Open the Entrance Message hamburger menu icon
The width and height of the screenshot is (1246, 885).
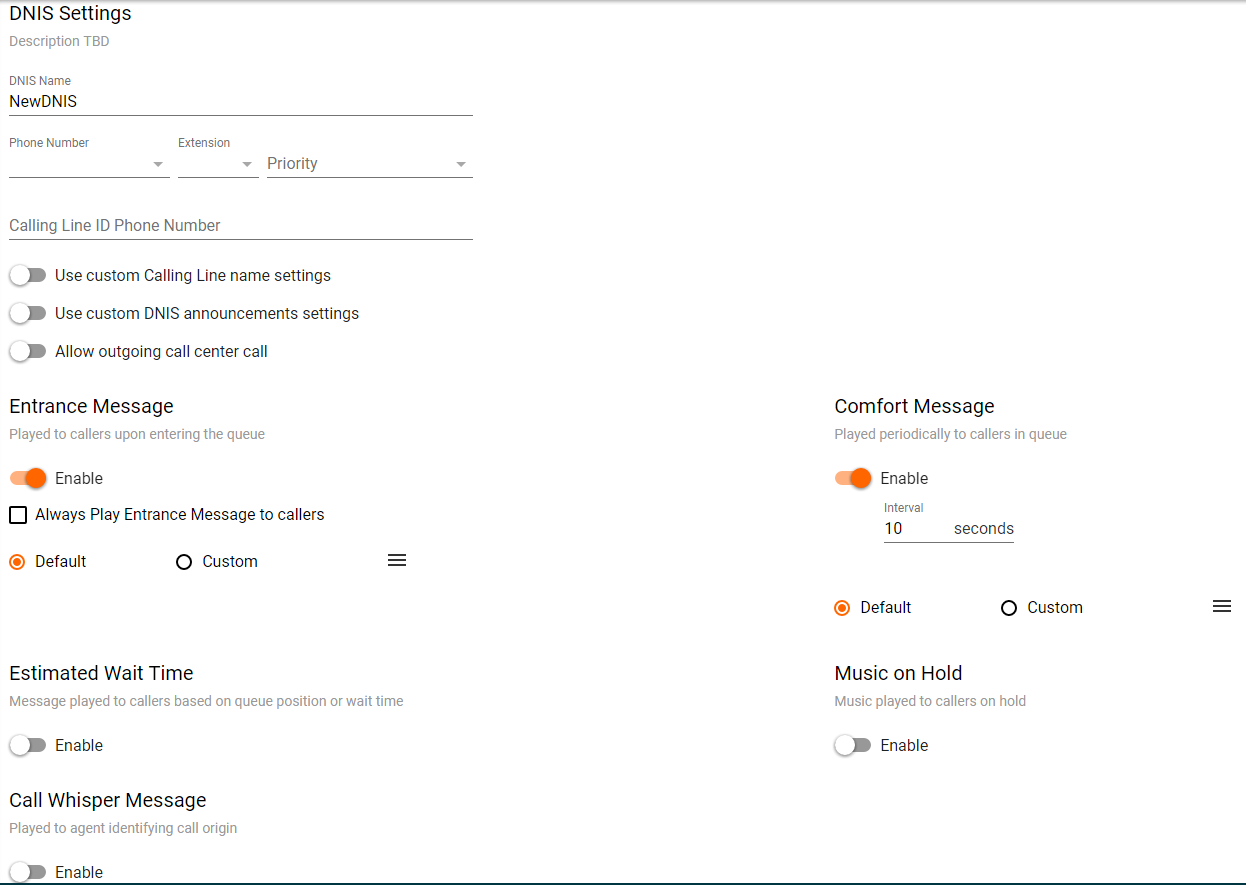click(397, 561)
